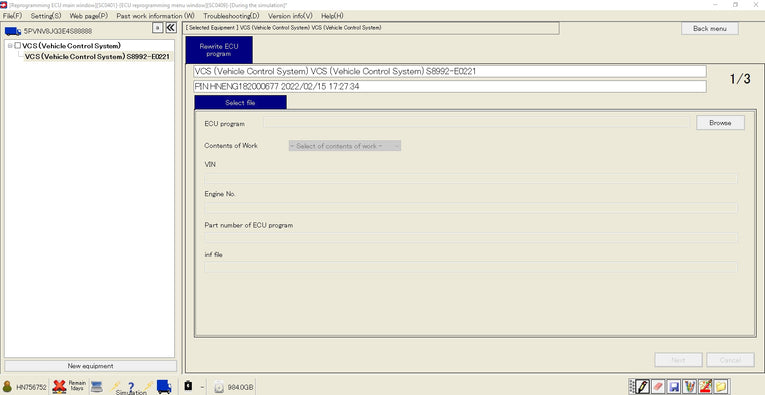Viewport: 765px width, 395px height.
Task: Click the 'inf file' label
Action: 213,255
